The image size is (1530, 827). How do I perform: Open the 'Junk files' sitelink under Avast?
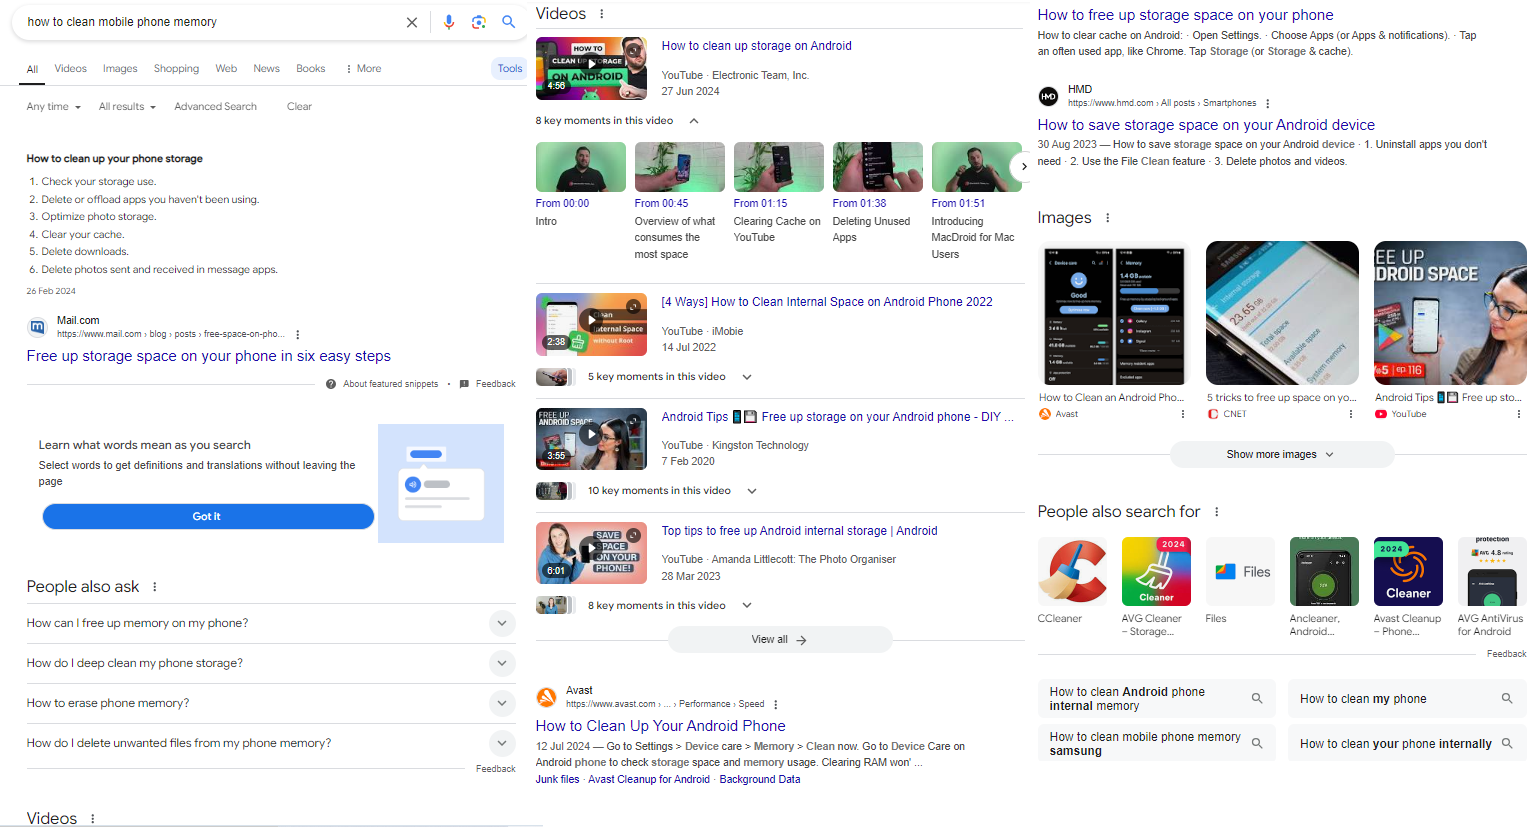point(557,780)
